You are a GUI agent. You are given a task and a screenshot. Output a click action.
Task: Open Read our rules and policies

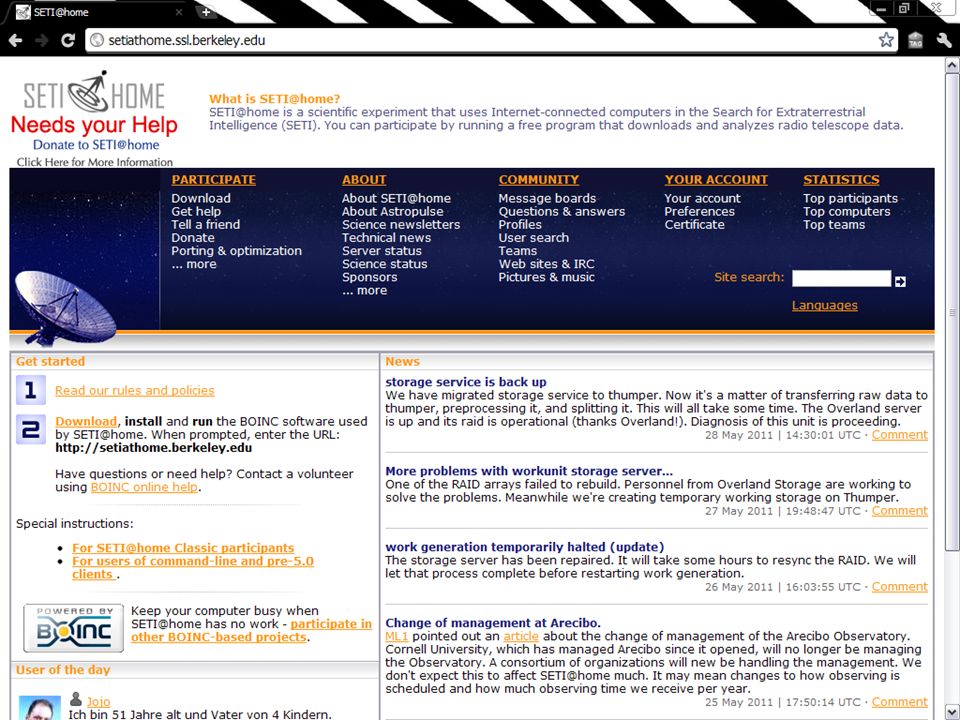pos(135,391)
